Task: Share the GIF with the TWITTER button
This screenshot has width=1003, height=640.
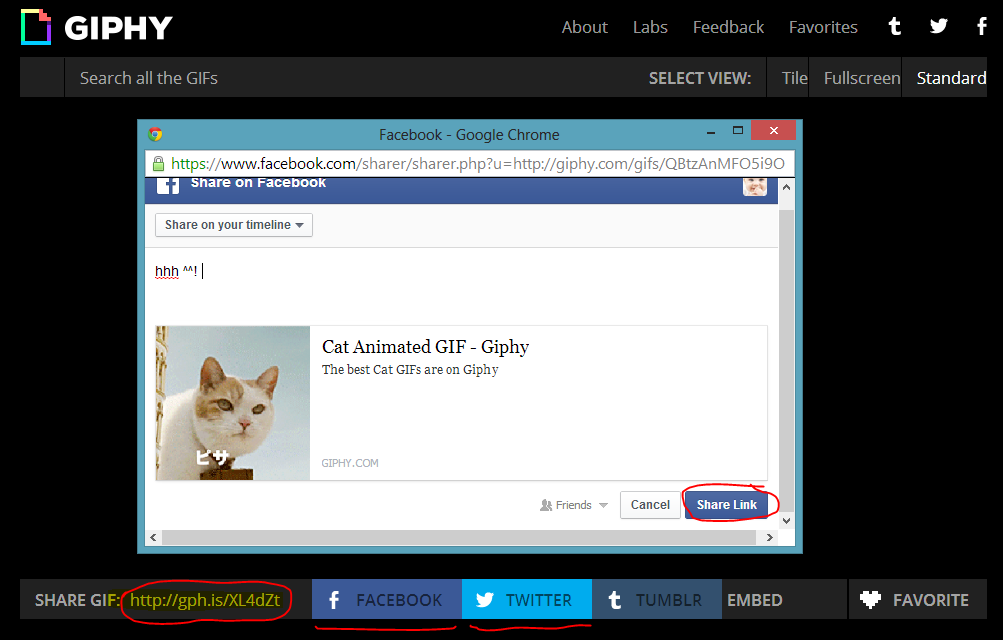Action: 527,599
